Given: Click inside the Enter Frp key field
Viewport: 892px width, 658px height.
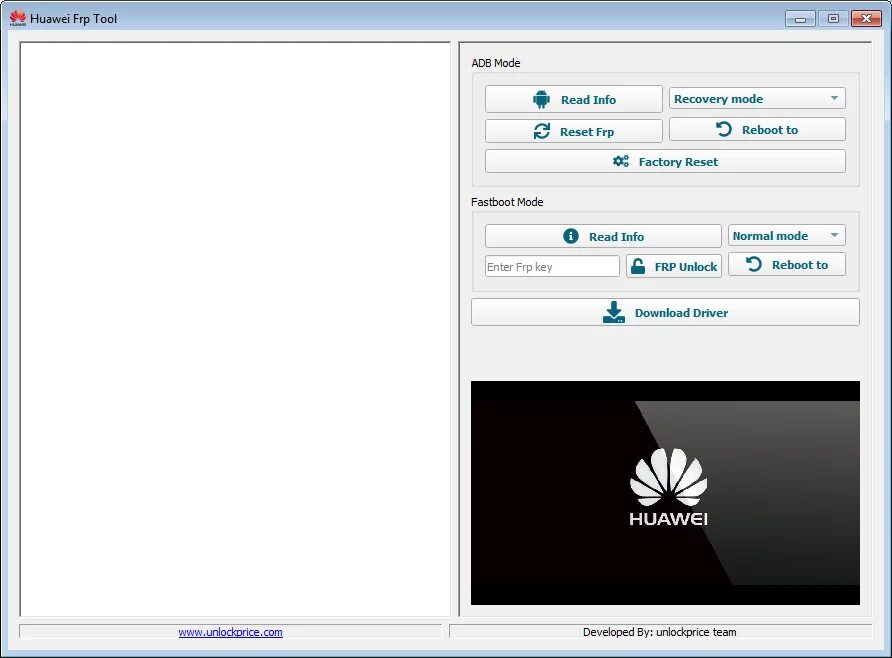Looking at the screenshot, I should tap(552, 266).
